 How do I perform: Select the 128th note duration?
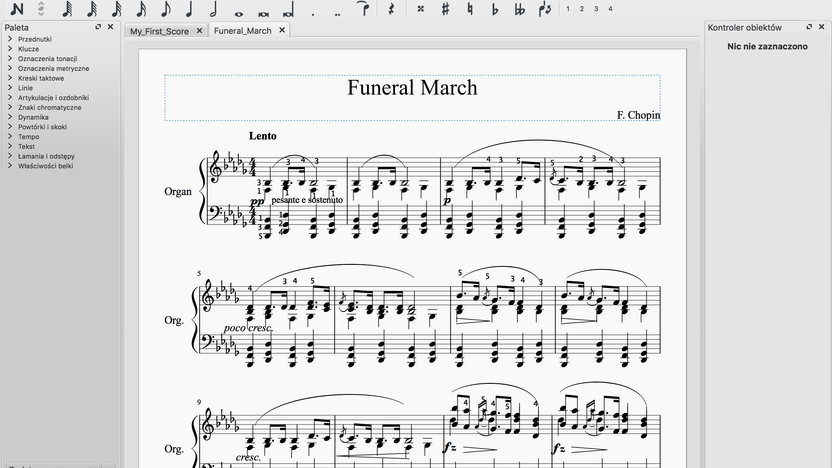(67, 8)
